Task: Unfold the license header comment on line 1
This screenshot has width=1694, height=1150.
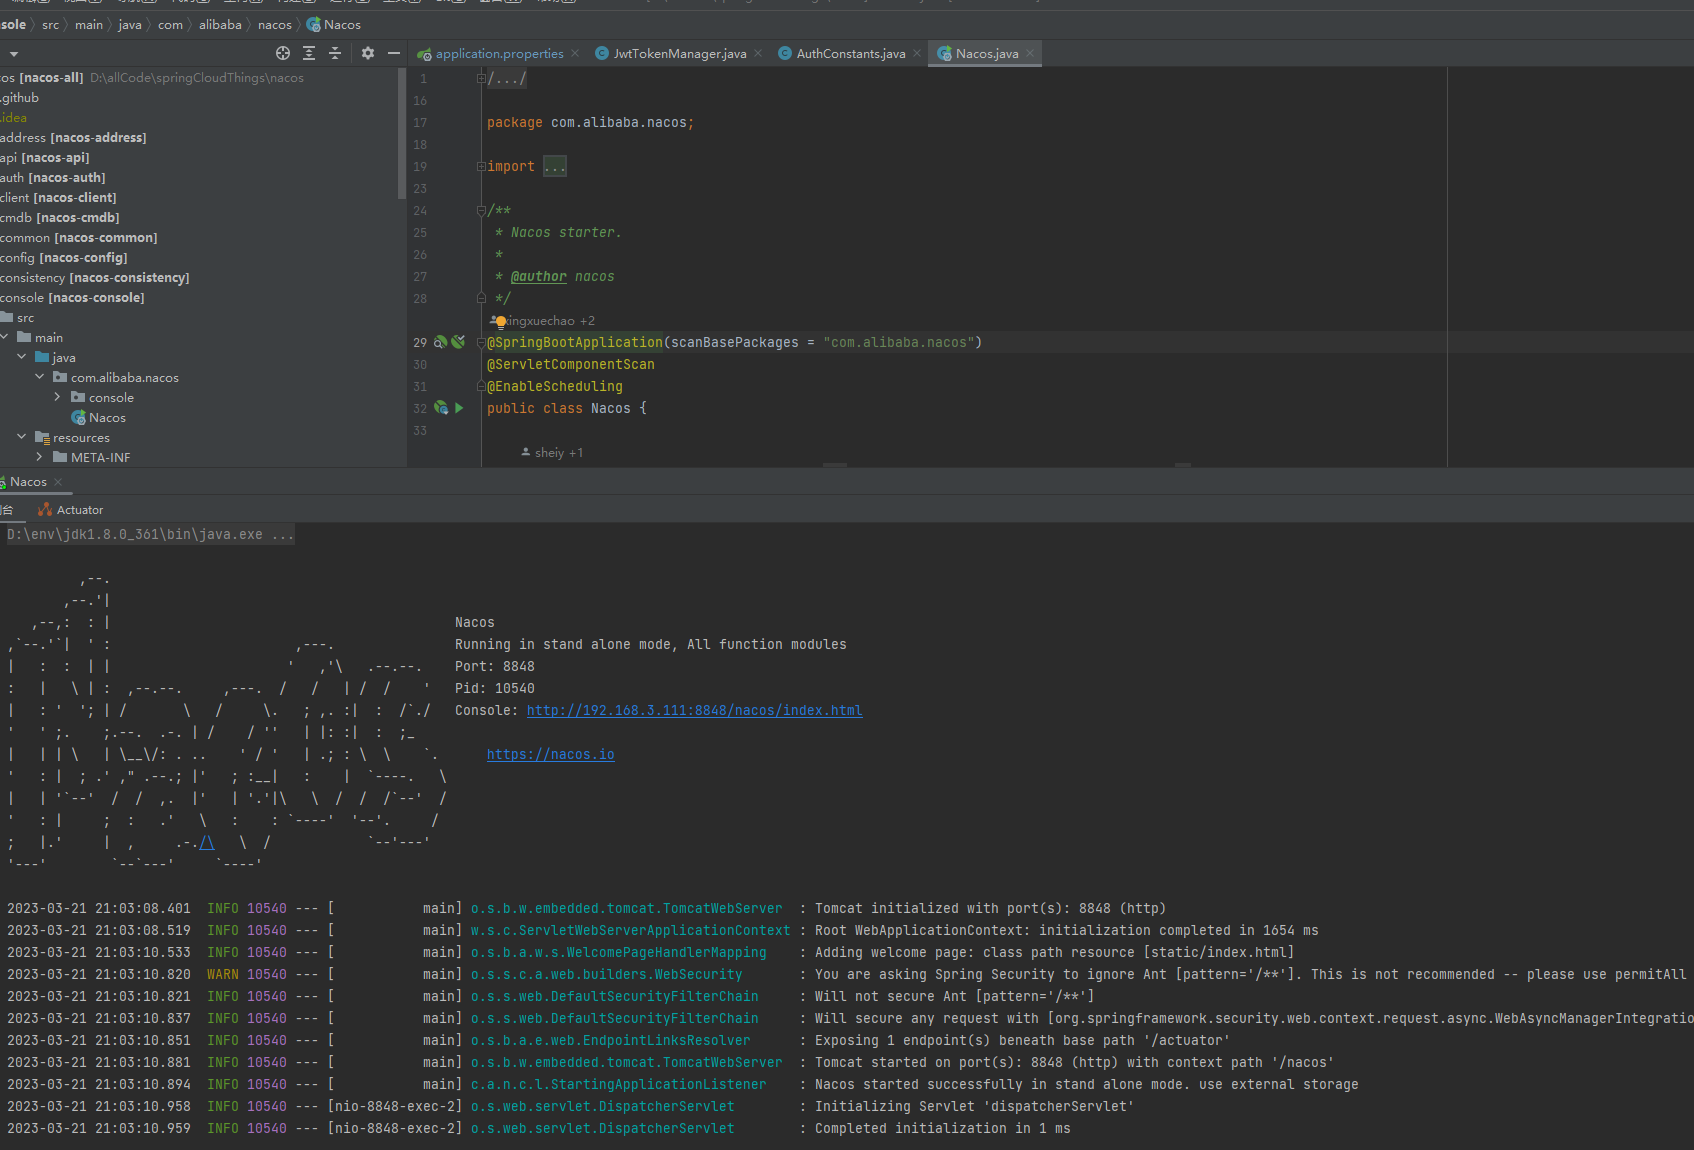Action: (481, 78)
